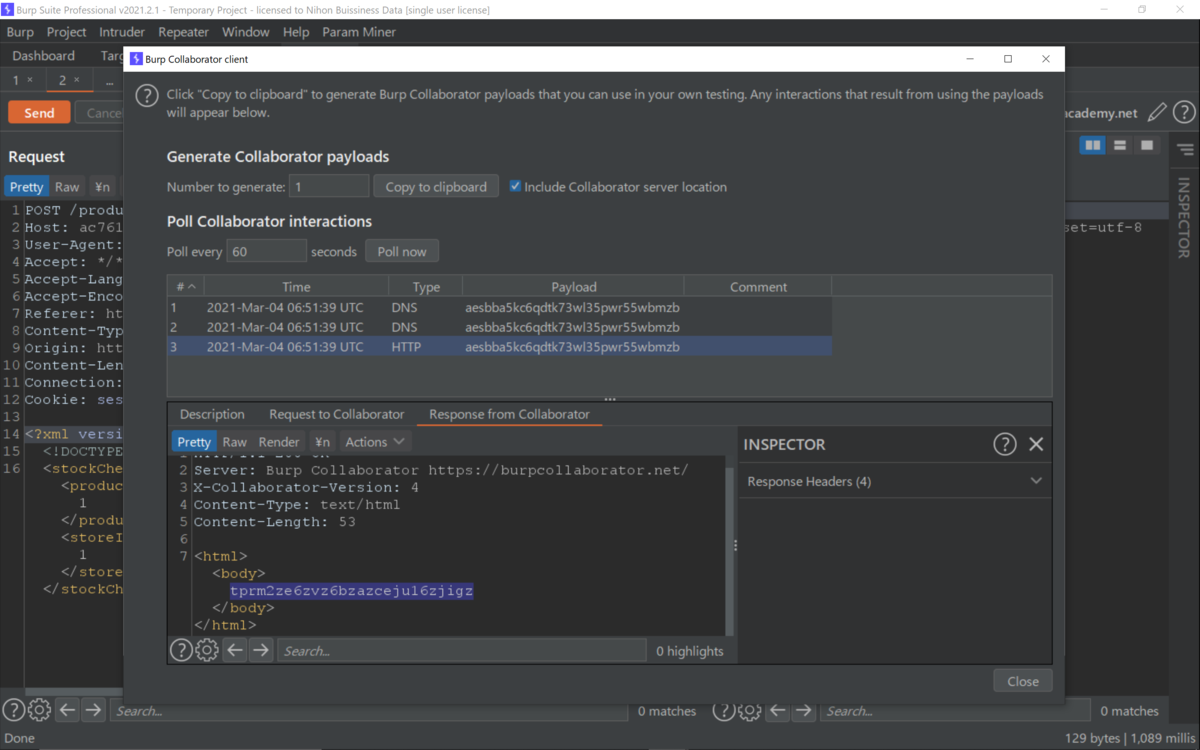Click Copy to clipboard button
Screen dimensions: 1200x750
coord(436,186)
